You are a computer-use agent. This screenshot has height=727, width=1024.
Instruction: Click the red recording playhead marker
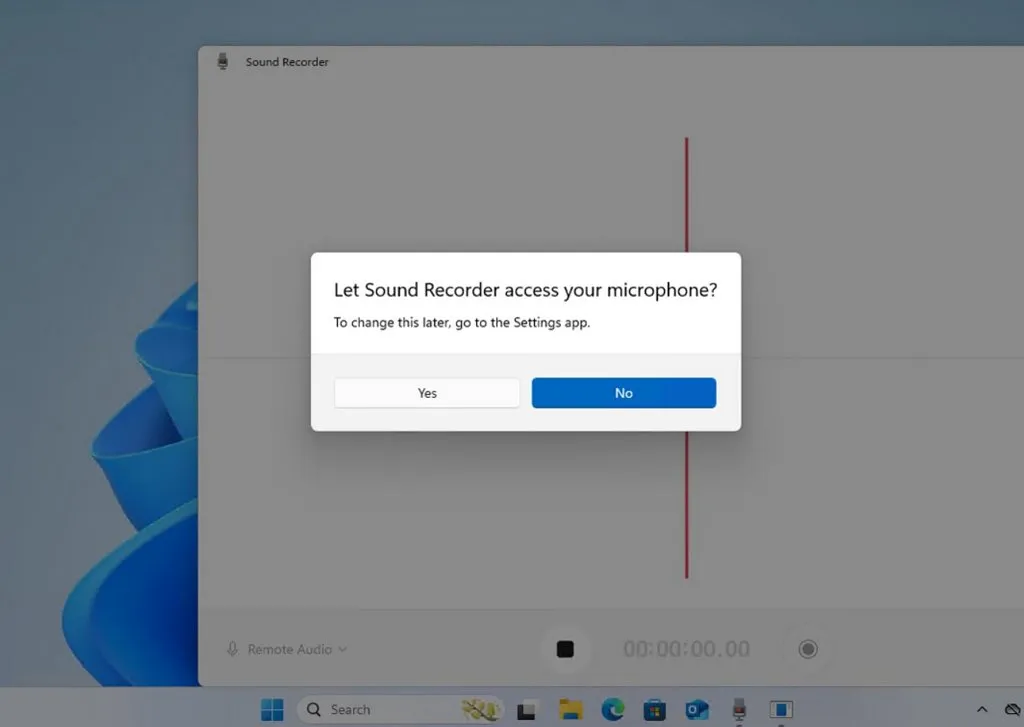pos(686,500)
